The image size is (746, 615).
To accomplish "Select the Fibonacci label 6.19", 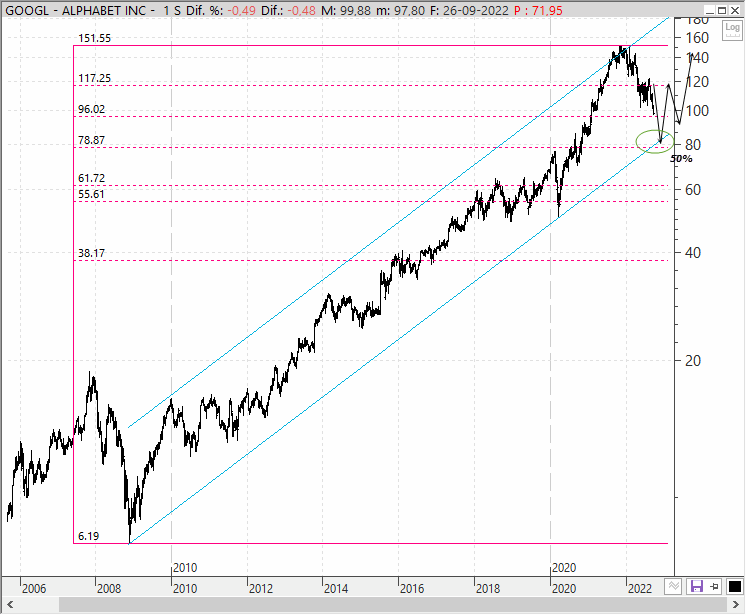I will [88, 536].
